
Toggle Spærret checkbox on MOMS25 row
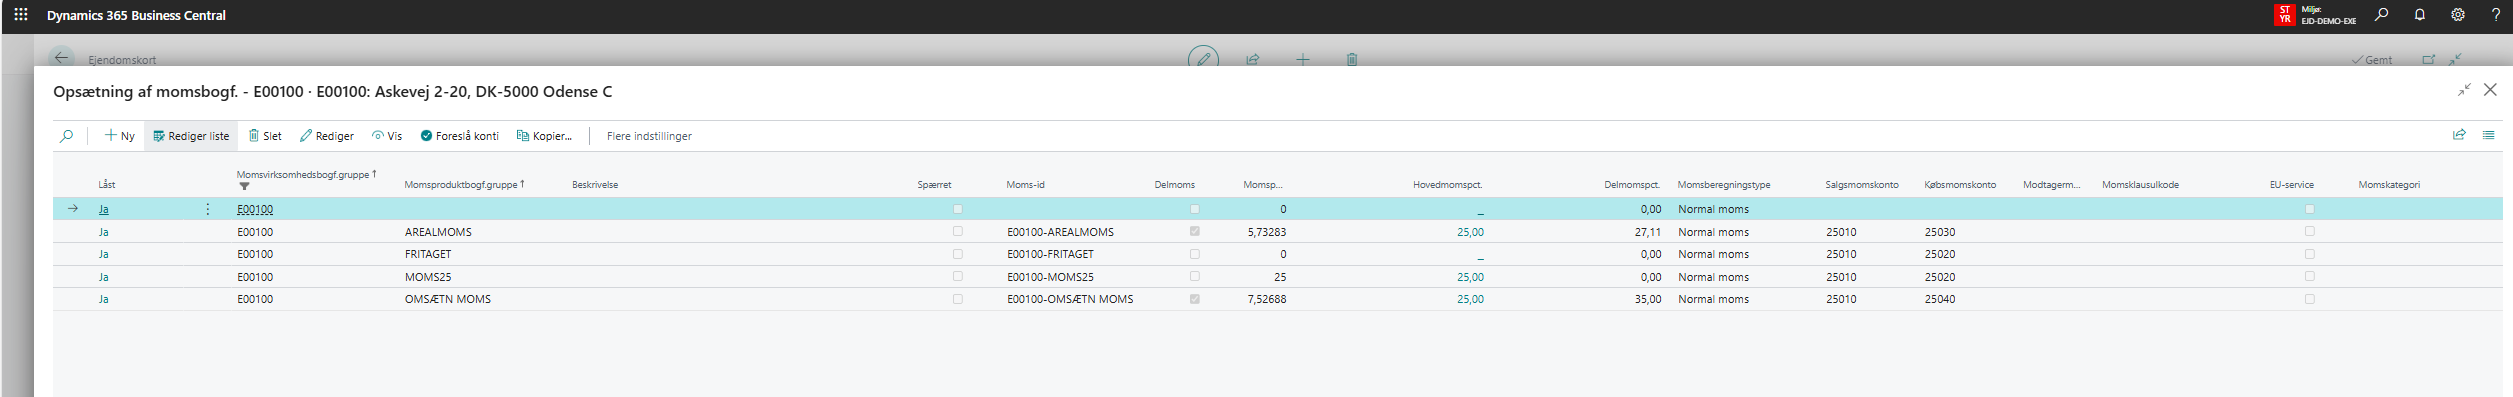tap(958, 276)
